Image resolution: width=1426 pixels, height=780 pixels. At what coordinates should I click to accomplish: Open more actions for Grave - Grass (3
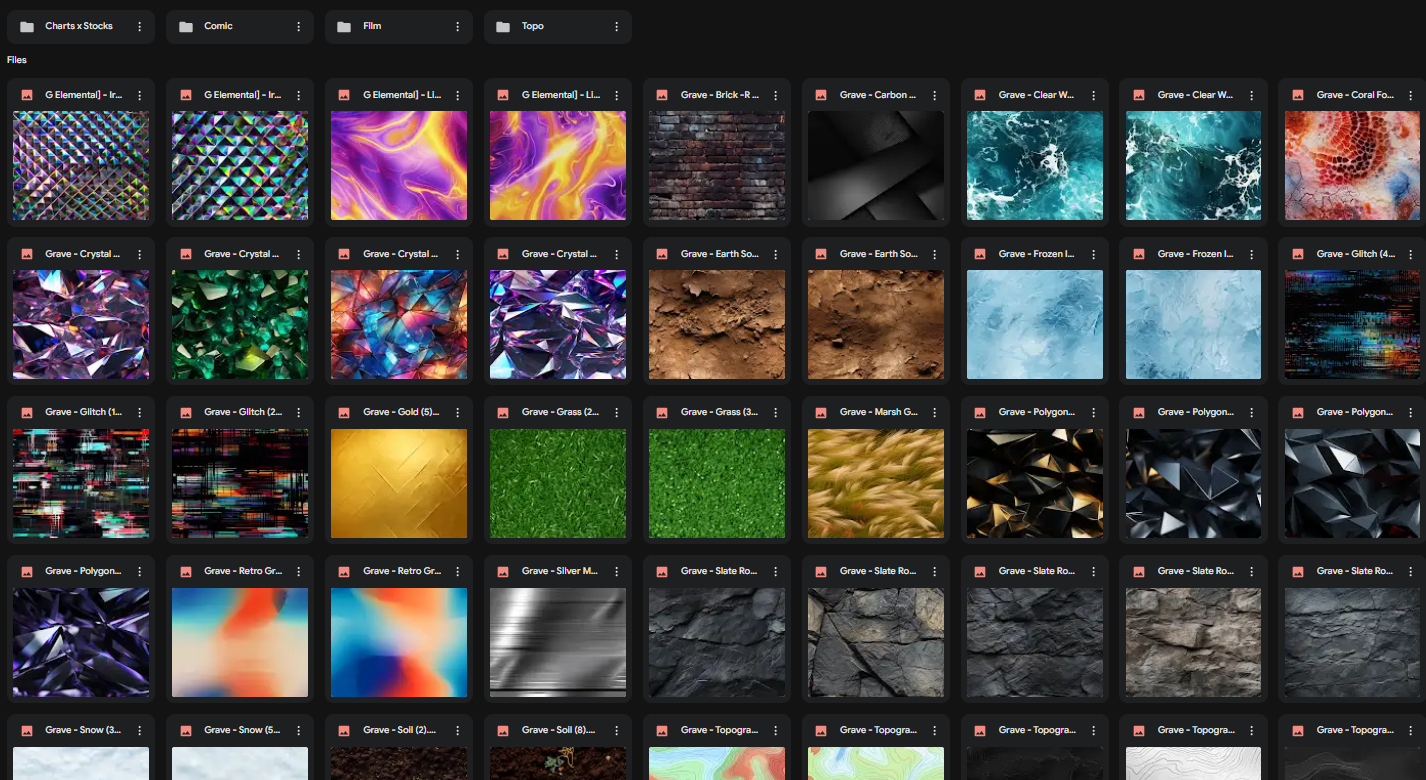coord(775,412)
